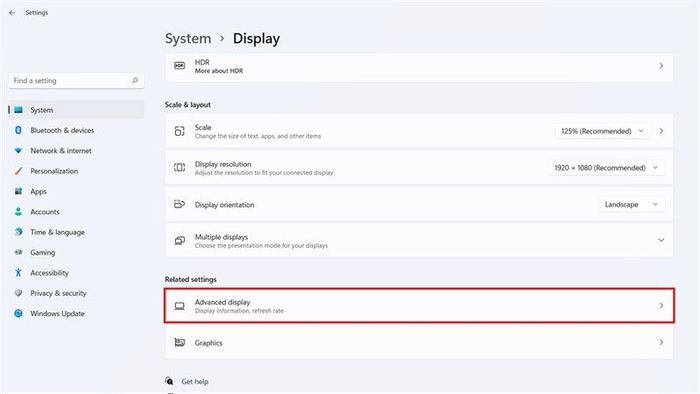
Task: Click the Personalization brush icon
Action: 18,171
